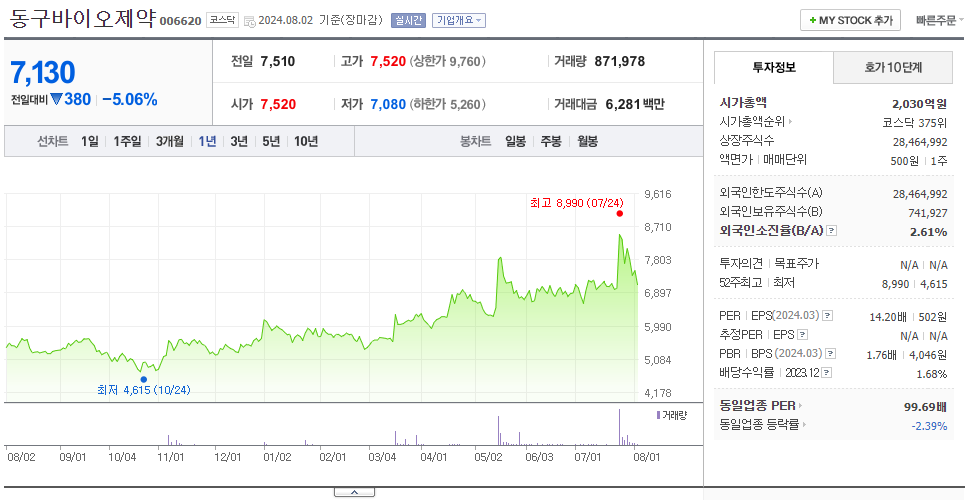Click the 거래량 871,978 value

pyautogui.click(x=620, y=61)
